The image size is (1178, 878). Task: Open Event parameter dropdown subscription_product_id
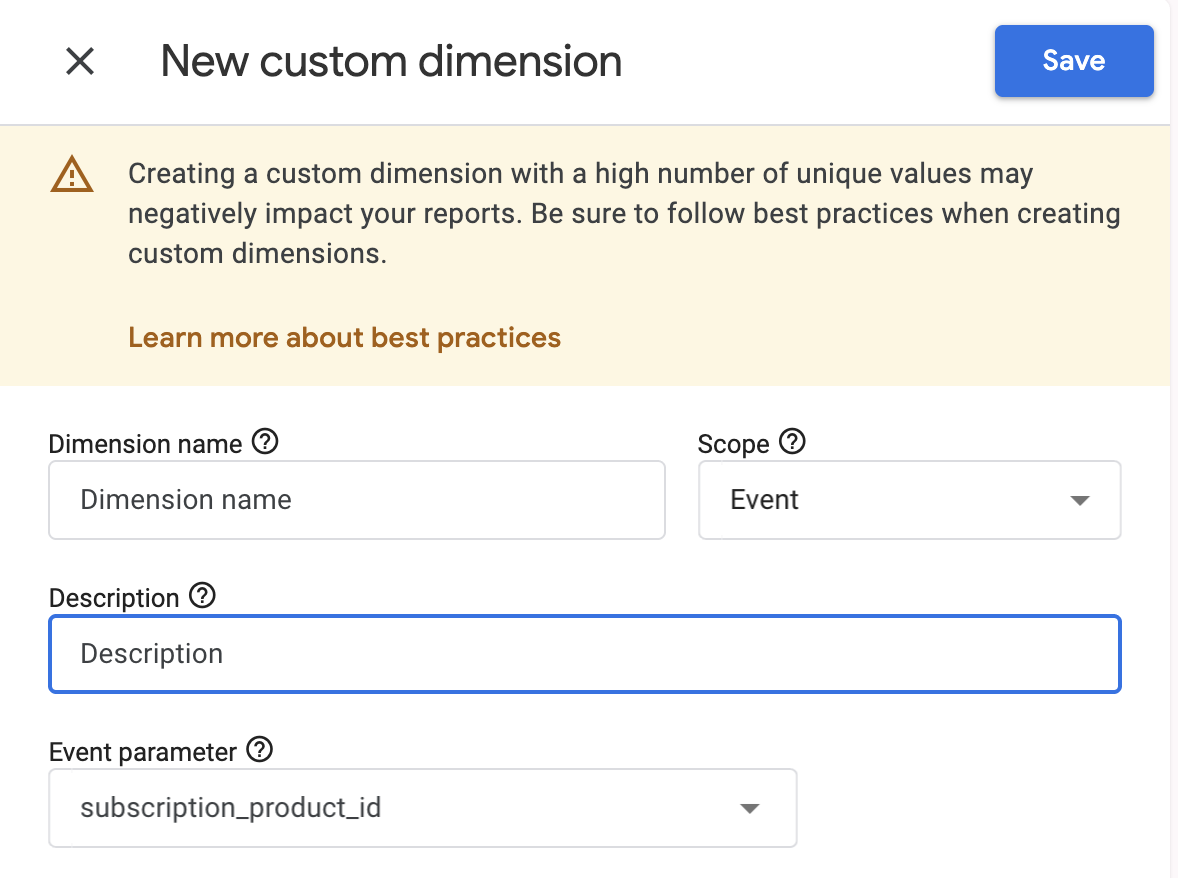(x=423, y=807)
